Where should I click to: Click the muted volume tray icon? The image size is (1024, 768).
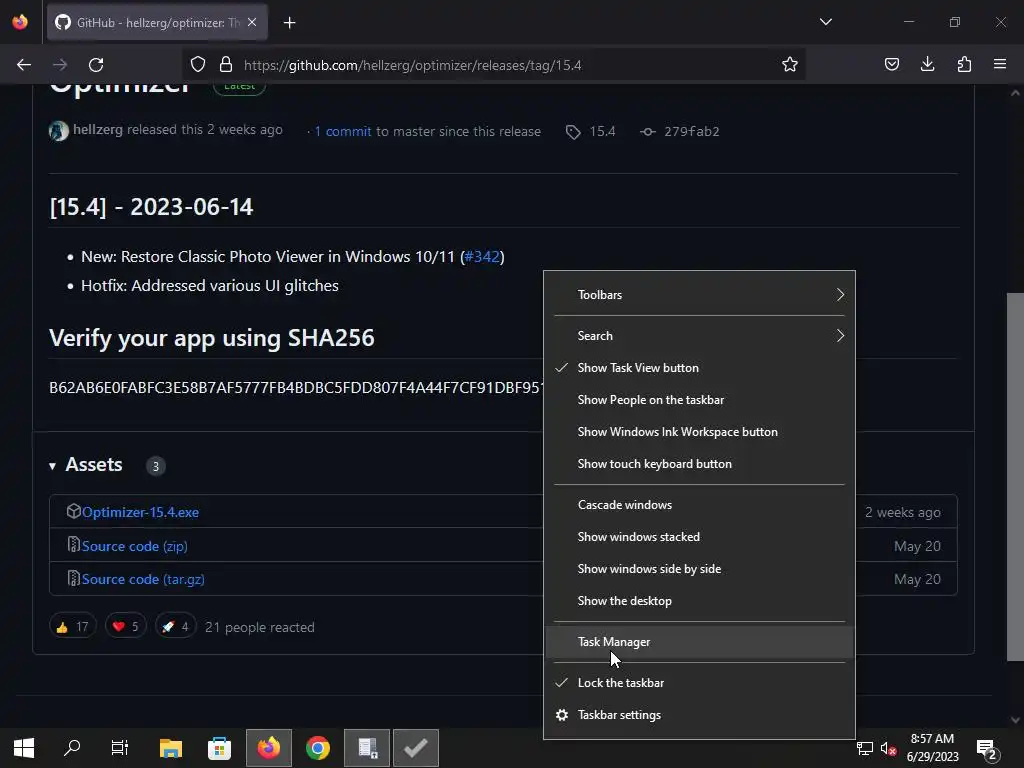[888, 748]
